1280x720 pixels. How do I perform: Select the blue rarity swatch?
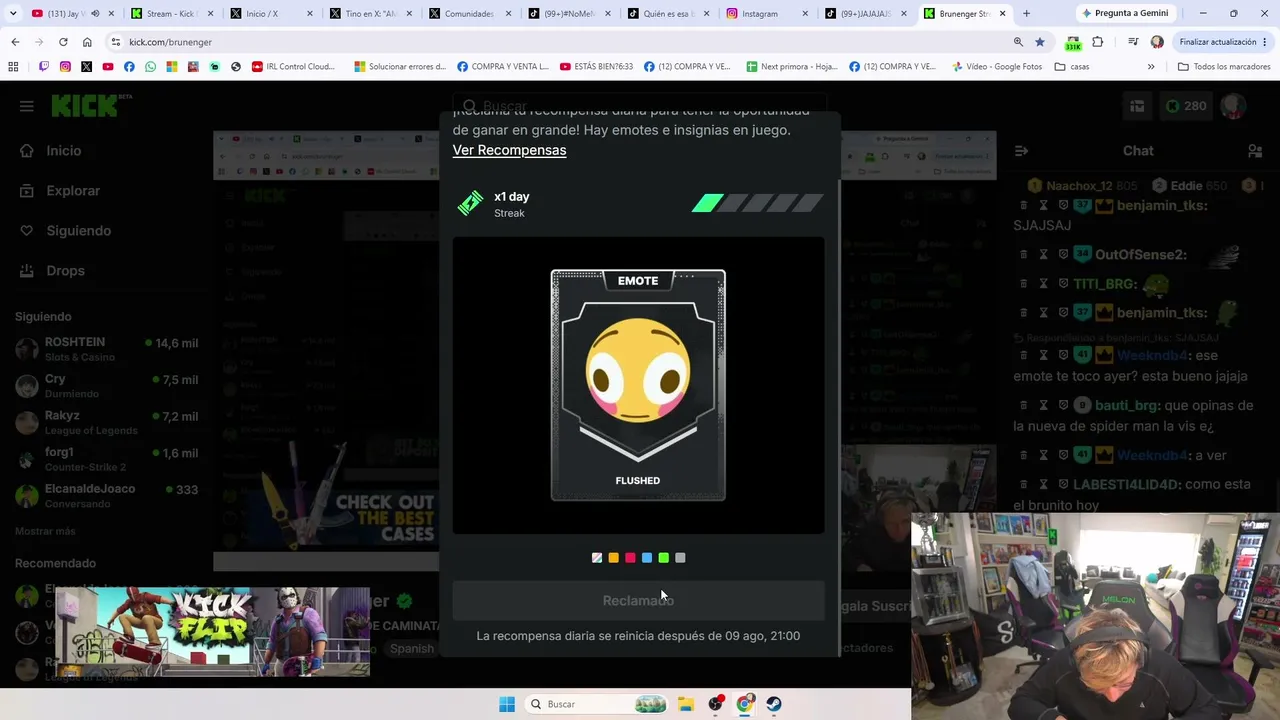(647, 558)
